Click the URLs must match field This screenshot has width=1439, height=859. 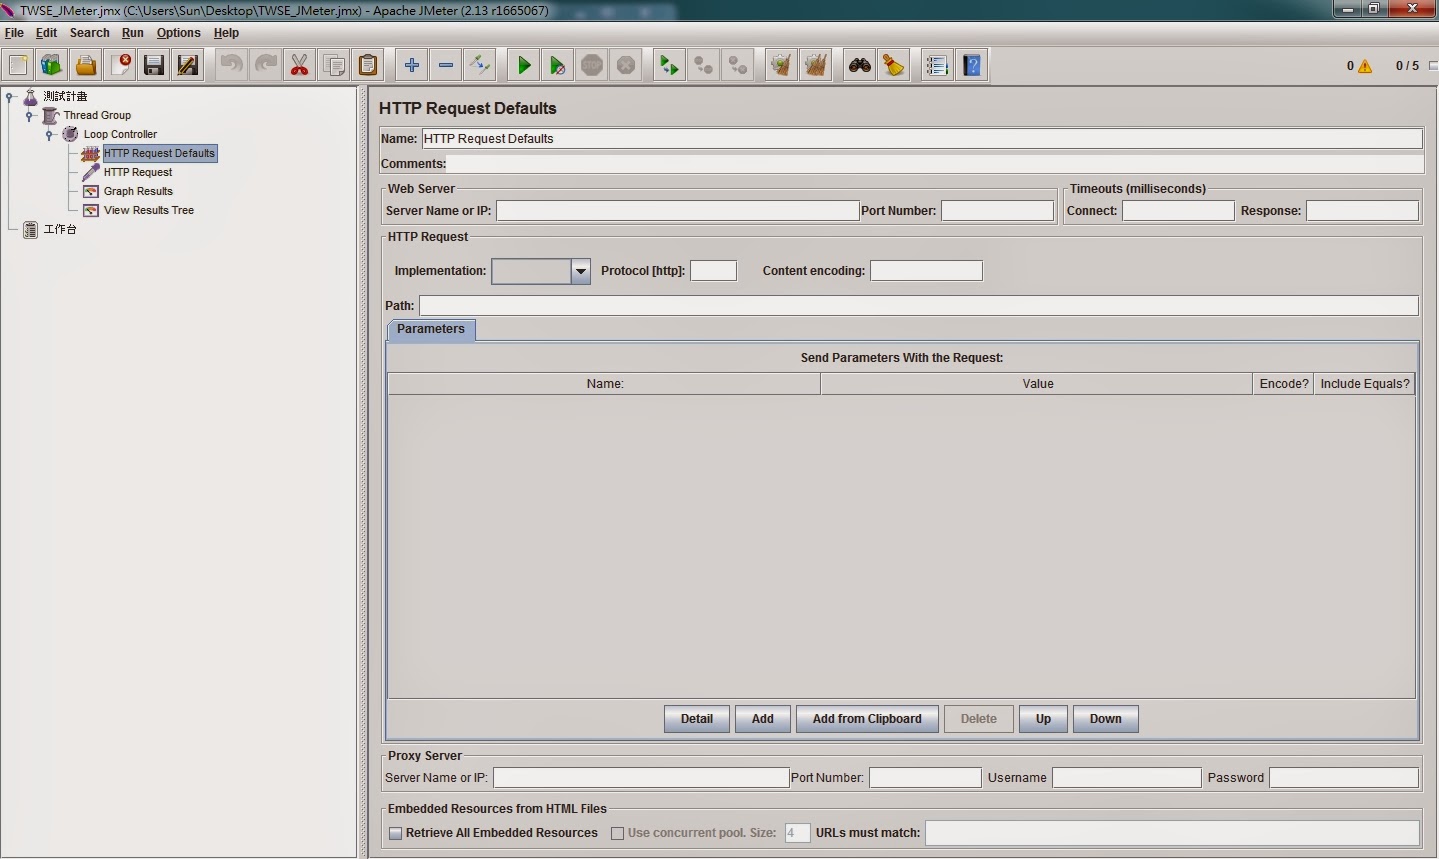pos(1172,833)
